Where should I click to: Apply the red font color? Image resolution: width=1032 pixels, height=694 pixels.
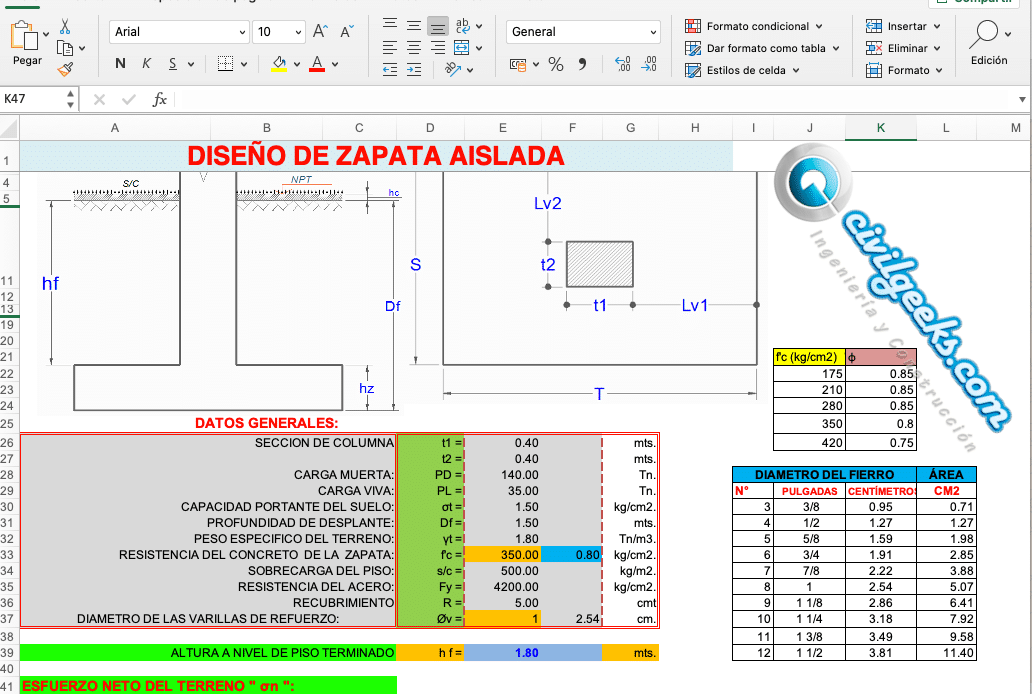click(317, 64)
